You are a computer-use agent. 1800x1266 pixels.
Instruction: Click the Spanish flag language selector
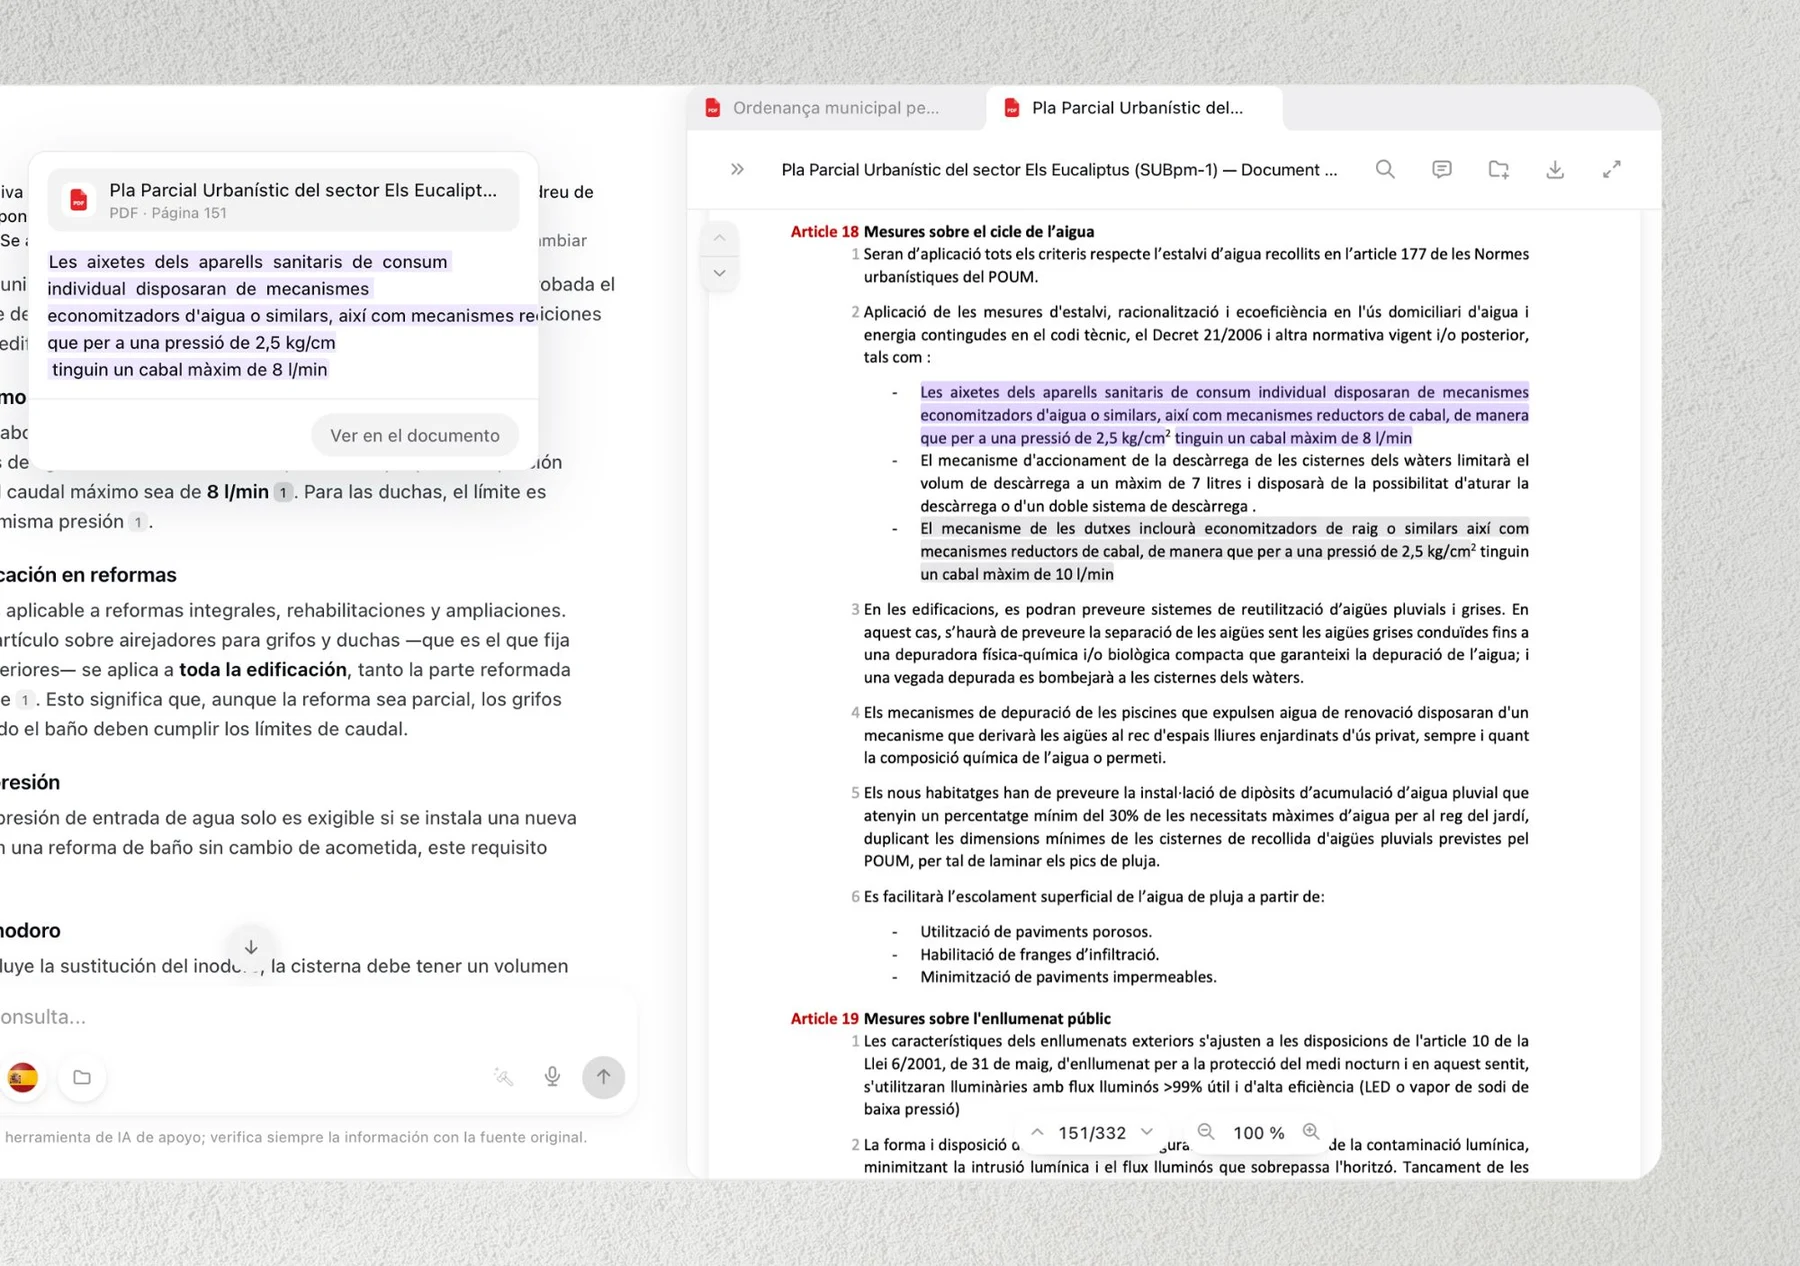coord(22,1077)
